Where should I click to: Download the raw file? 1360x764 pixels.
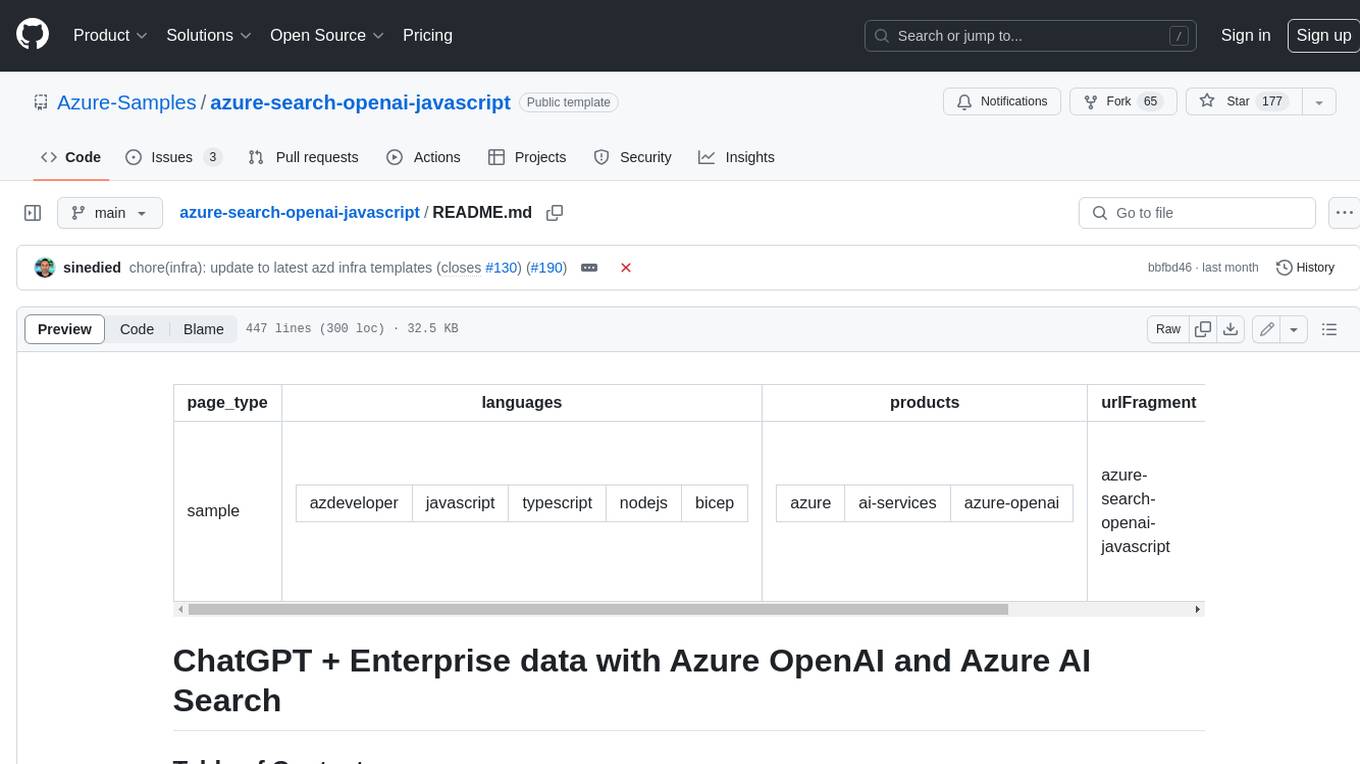click(1231, 329)
